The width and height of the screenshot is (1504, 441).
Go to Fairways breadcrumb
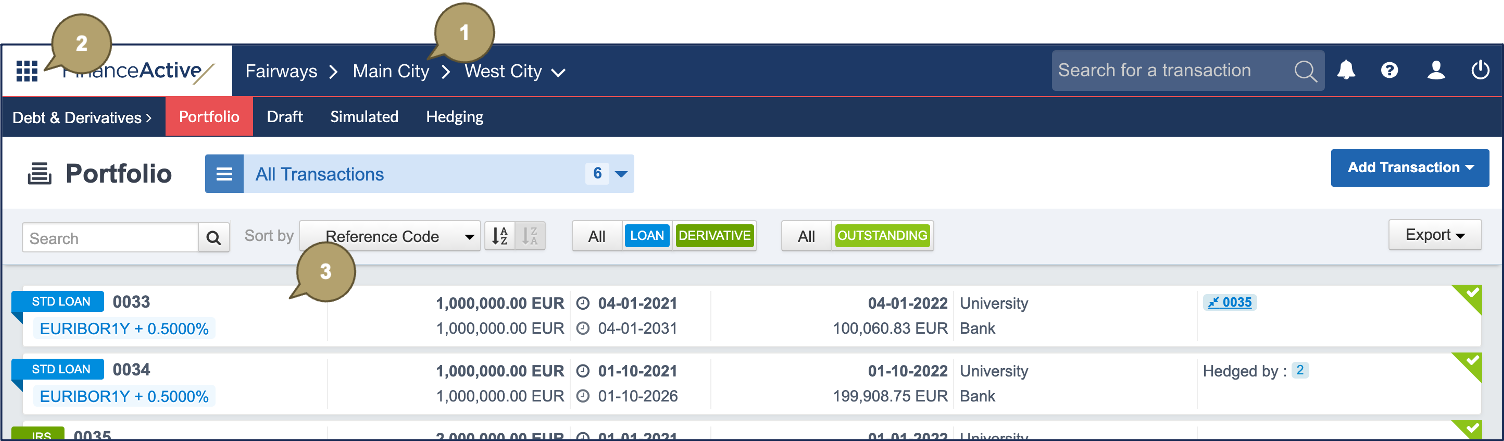[x=281, y=71]
